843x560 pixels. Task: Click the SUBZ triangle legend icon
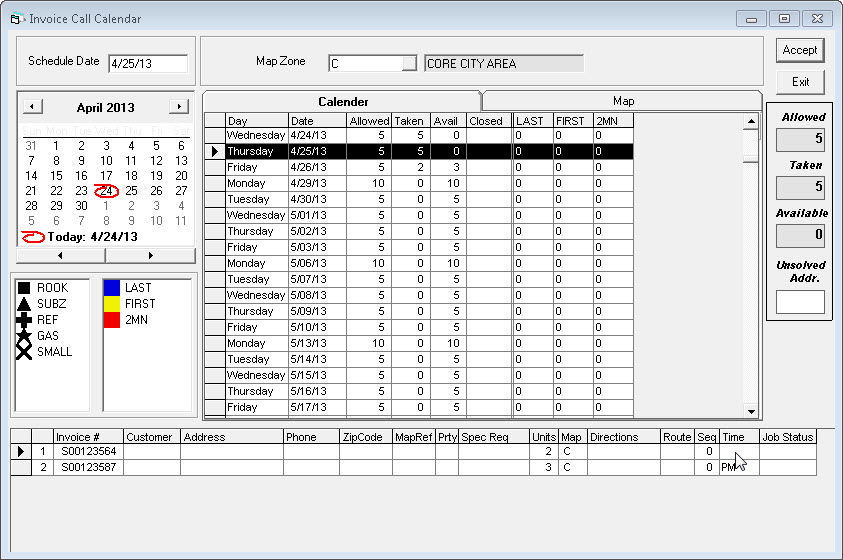(24, 303)
